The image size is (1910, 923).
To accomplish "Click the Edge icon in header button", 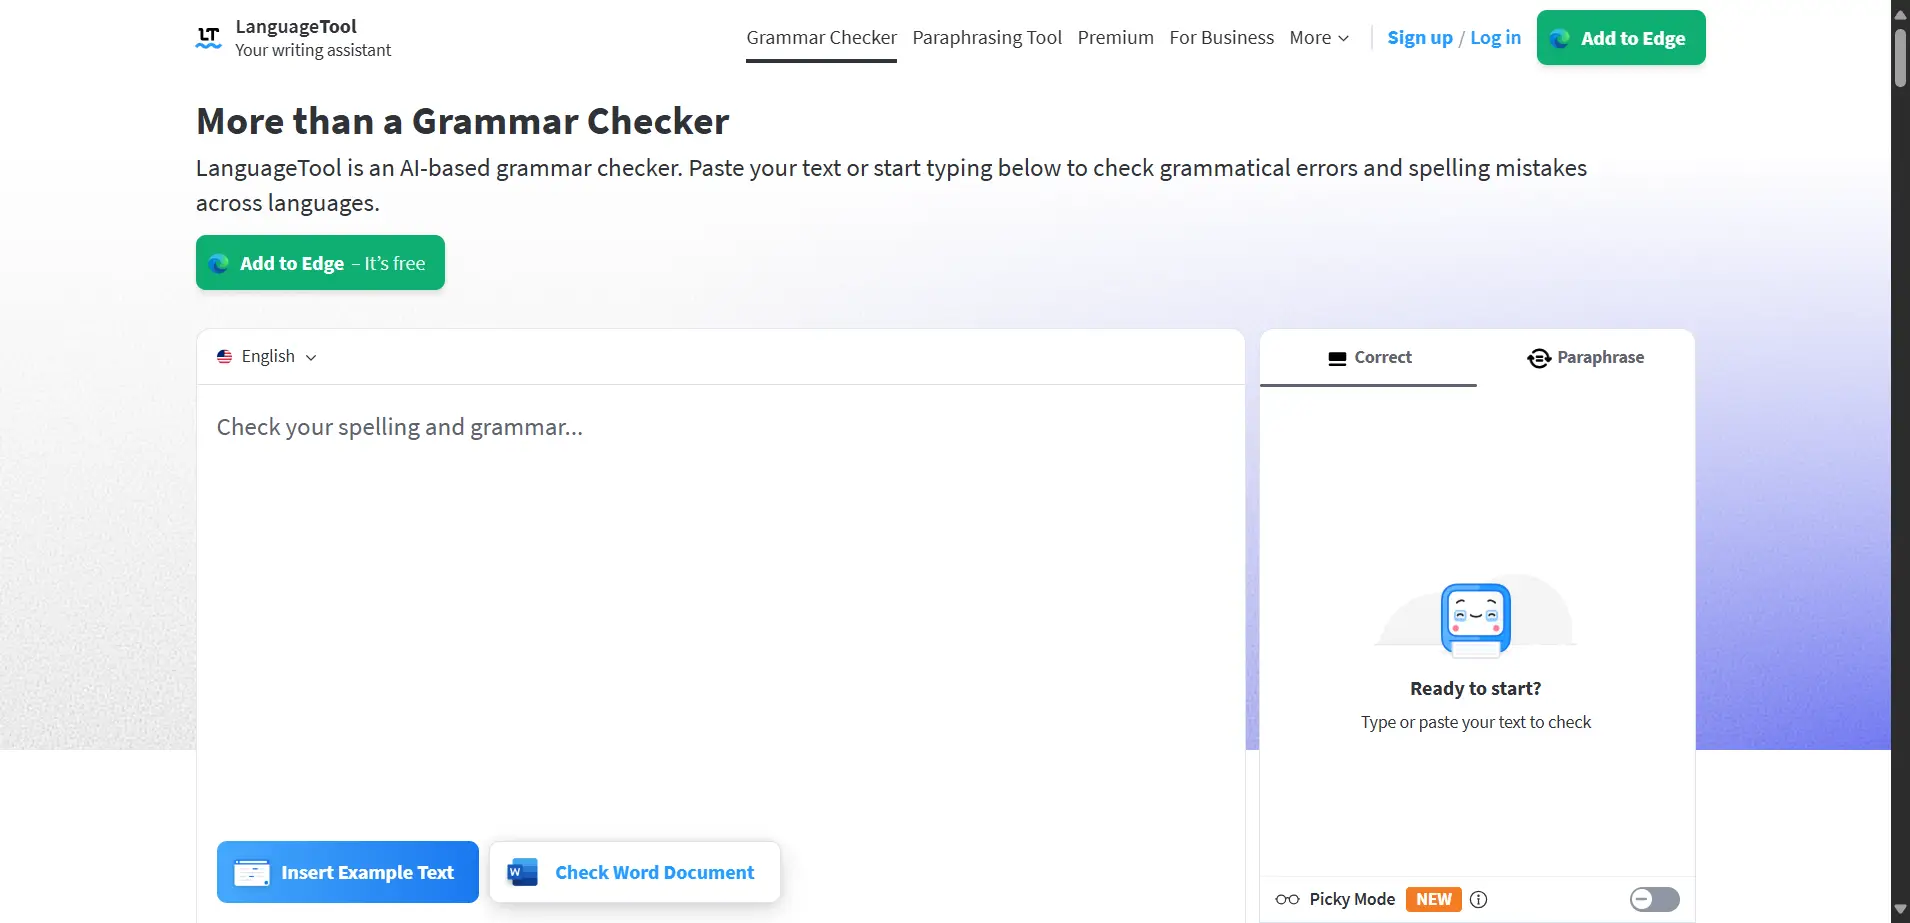I will click(x=1559, y=38).
